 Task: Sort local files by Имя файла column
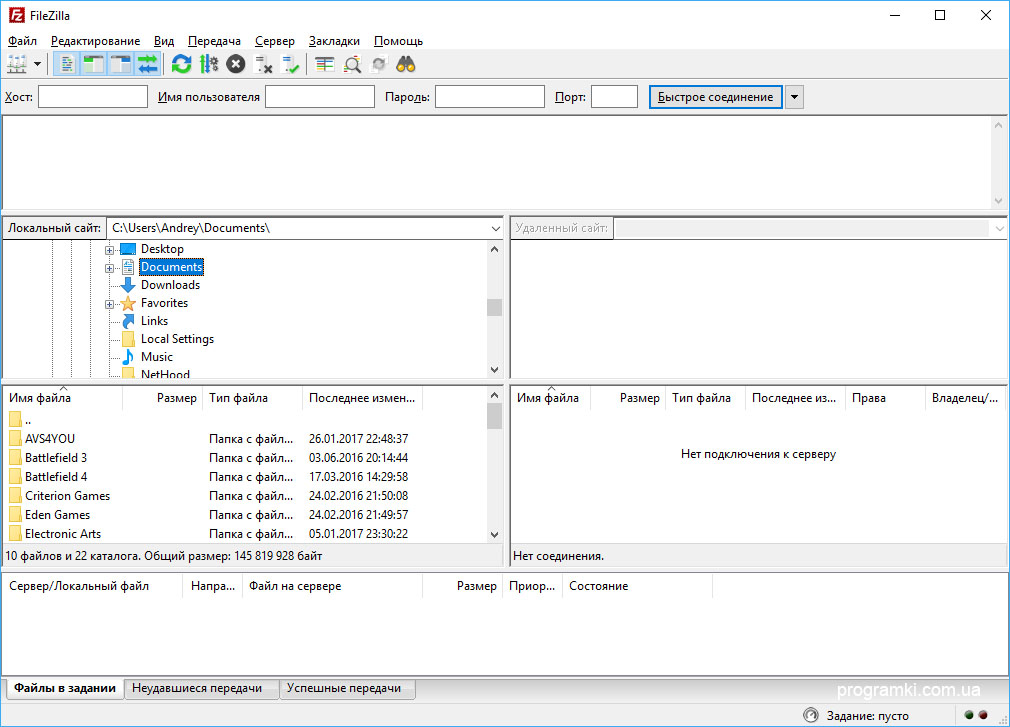(62, 398)
